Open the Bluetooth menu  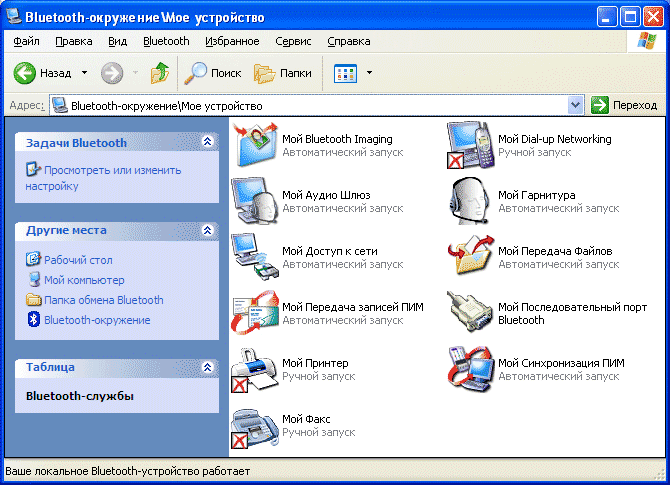pyautogui.click(x=166, y=41)
